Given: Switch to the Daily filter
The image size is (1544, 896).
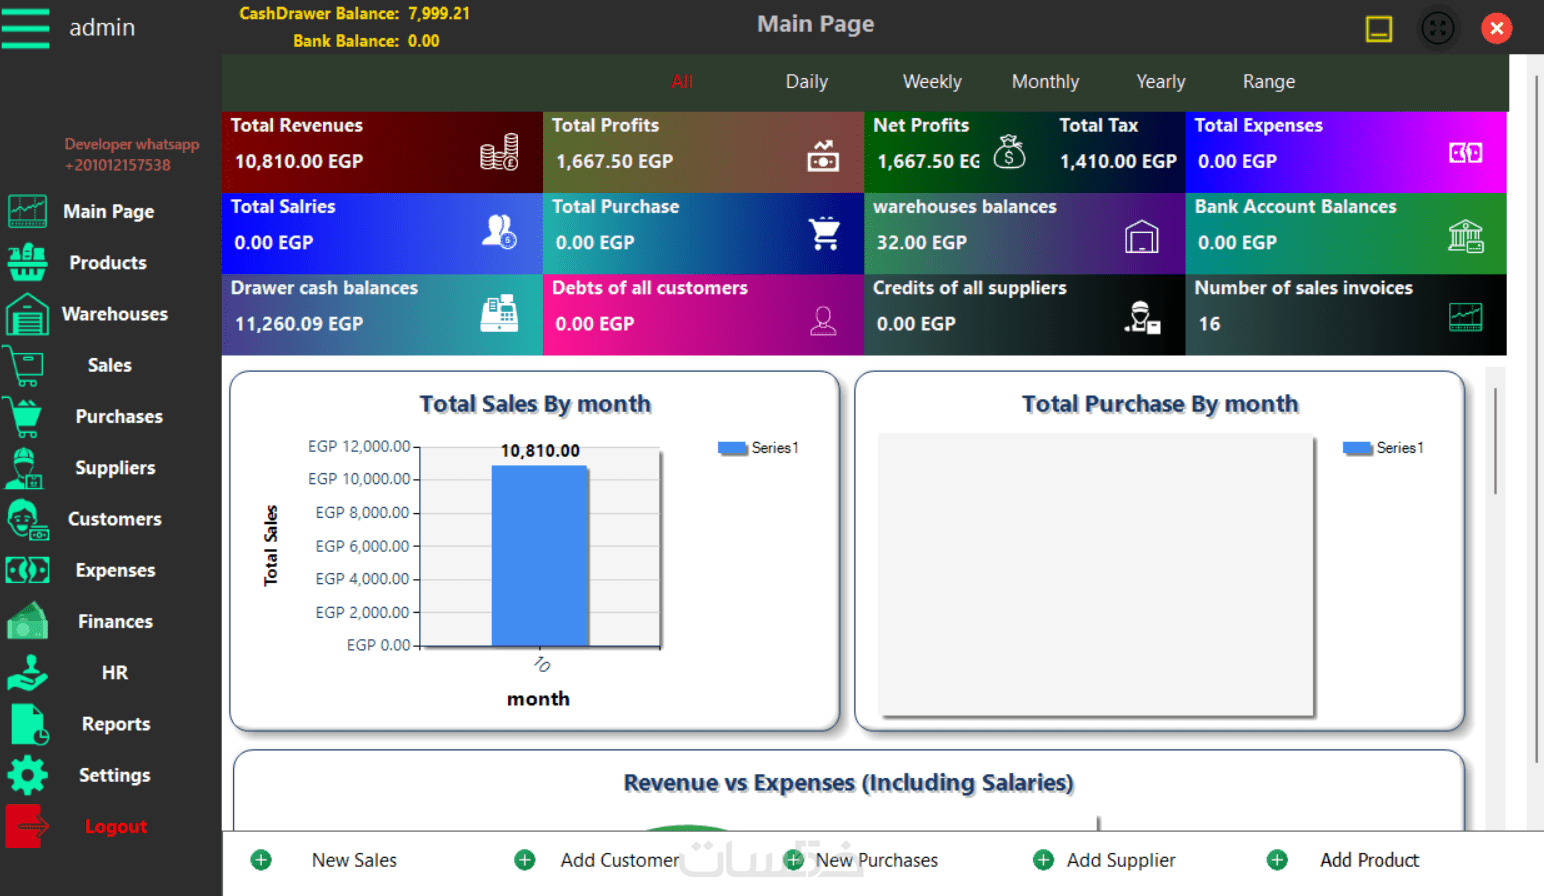Looking at the screenshot, I should (x=807, y=82).
